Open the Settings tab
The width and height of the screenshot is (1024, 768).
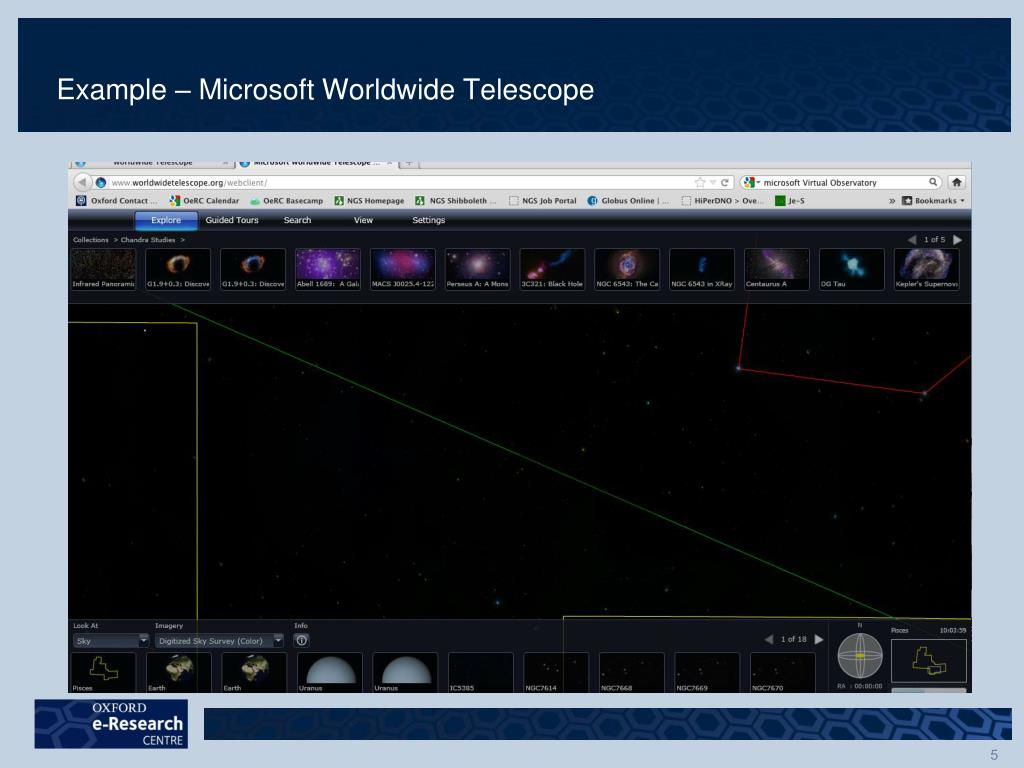point(428,220)
